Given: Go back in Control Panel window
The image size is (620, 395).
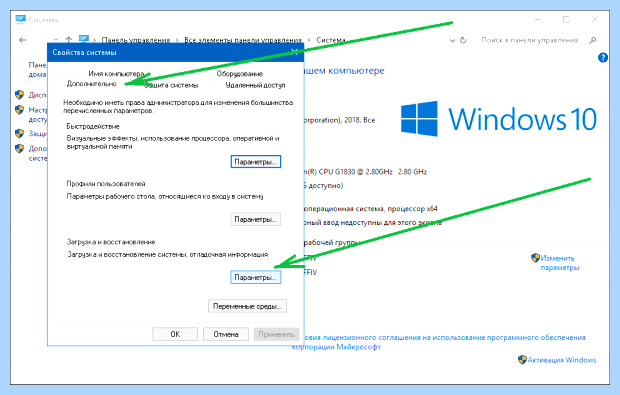Looking at the screenshot, I should coord(23,40).
